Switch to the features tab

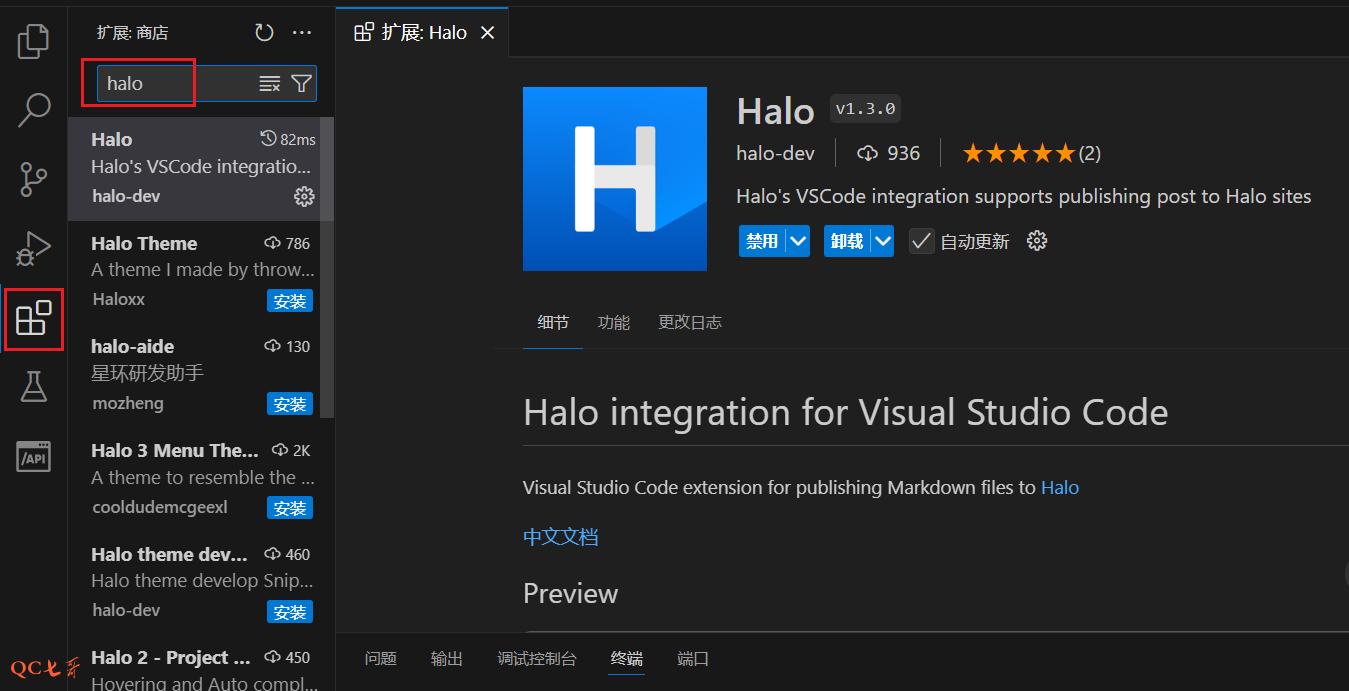click(613, 322)
